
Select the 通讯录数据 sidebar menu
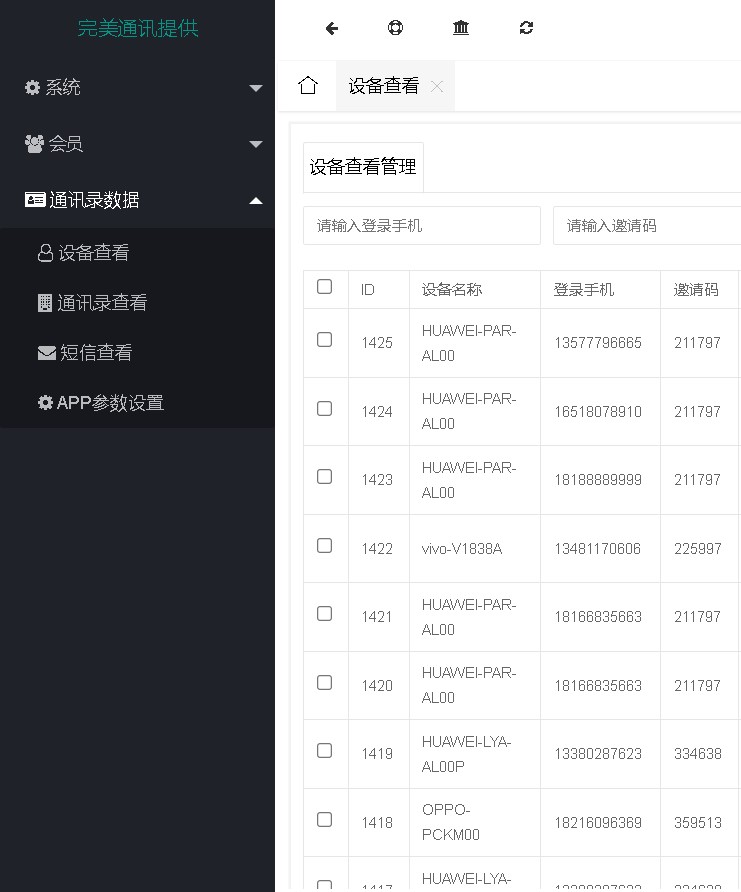pyautogui.click(x=137, y=200)
